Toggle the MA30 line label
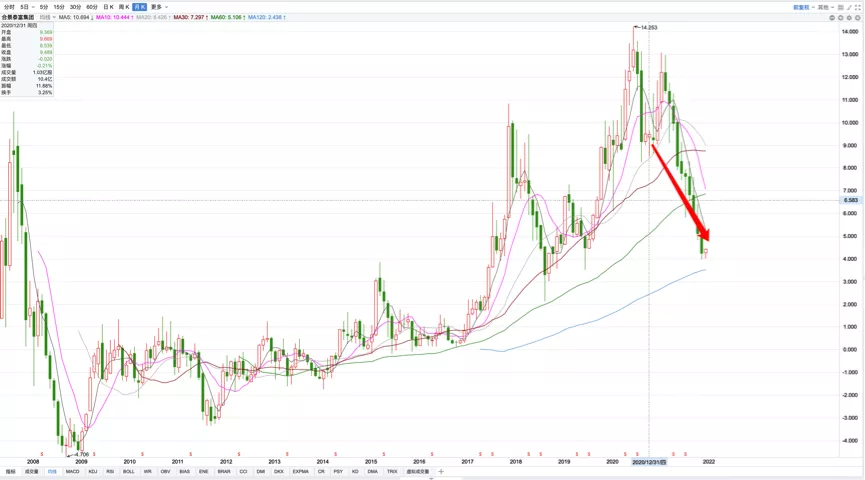865x480 pixels. [191, 18]
